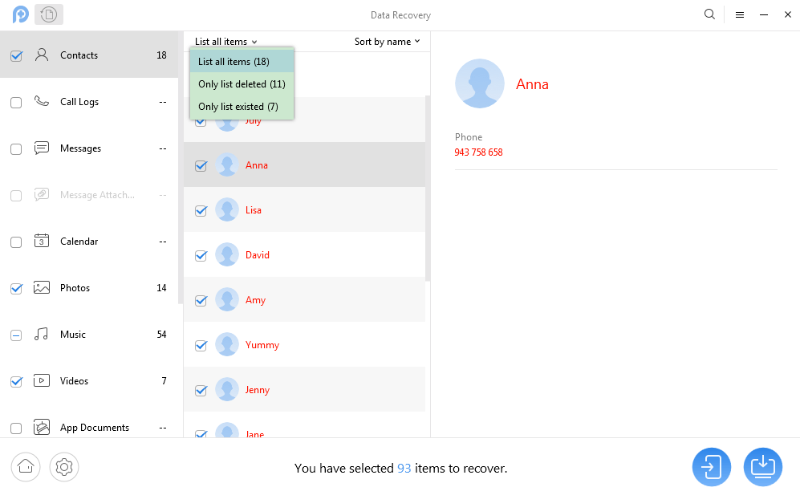800x494 pixels.
Task: Uncheck the Contacts category checkbox
Action: pyautogui.click(x=16, y=56)
